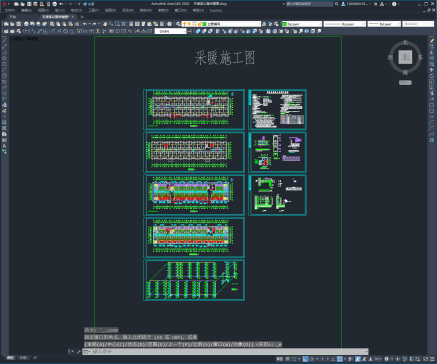Click the add layout plus button at bottom
The image size is (437, 364).
coord(35,358)
